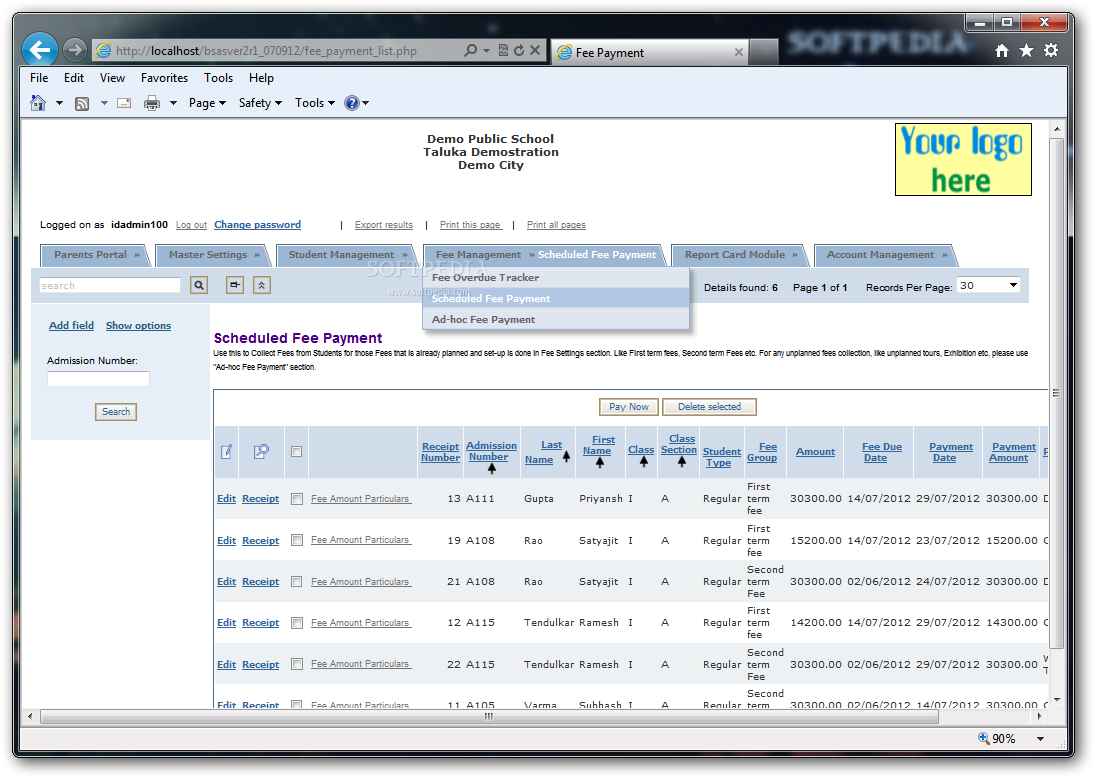Click the Print icon in command bar
Viewport: 1095px width, 778px height.
pos(152,103)
